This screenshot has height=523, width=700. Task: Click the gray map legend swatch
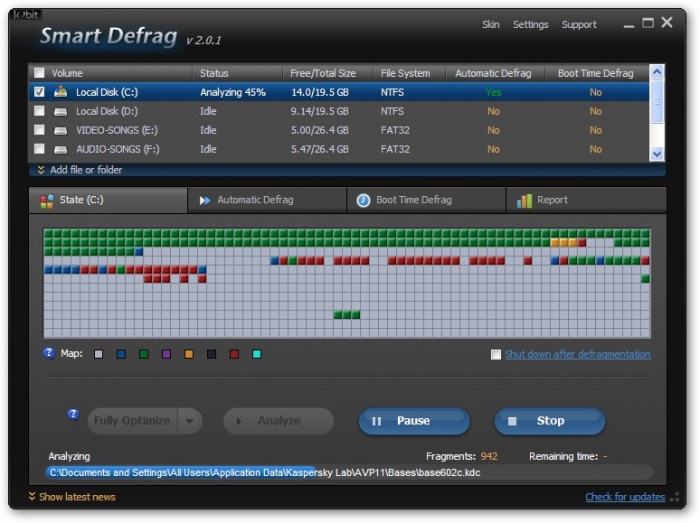point(99,354)
